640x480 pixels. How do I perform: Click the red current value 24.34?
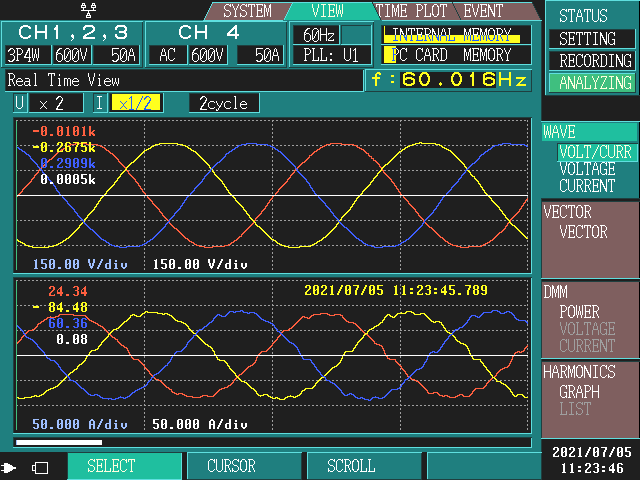(68, 291)
